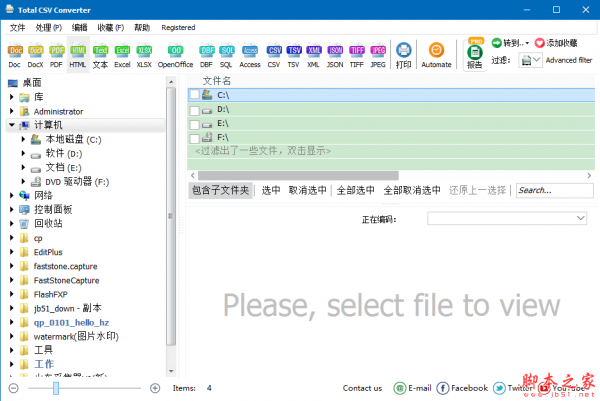The image size is (600, 401).
Task: Open the encoding (正在编码) combo box
Action: tap(507, 218)
